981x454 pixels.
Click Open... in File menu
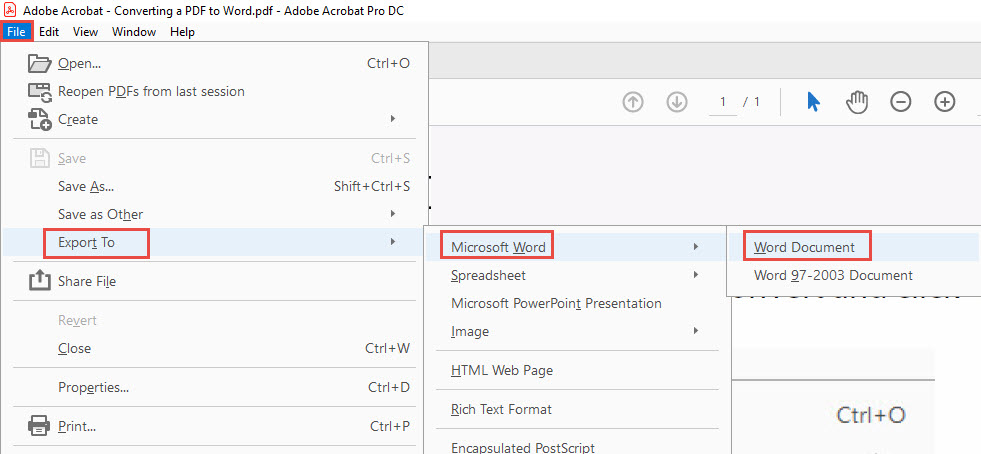(79, 63)
